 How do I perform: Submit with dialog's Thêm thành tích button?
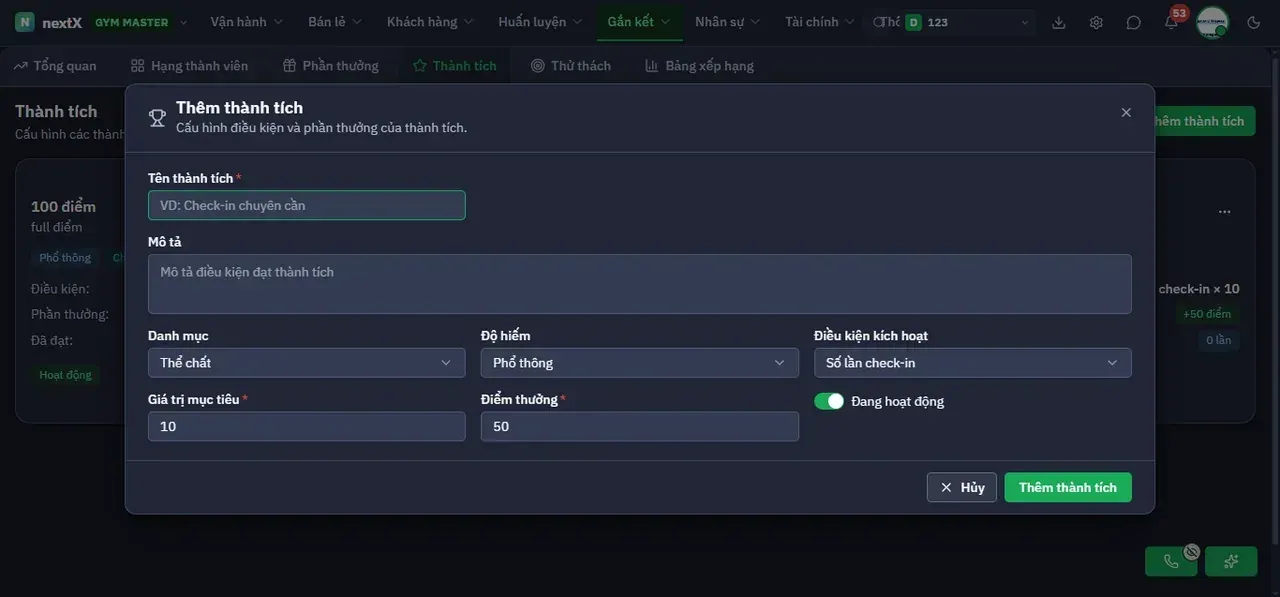[x=1068, y=488]
